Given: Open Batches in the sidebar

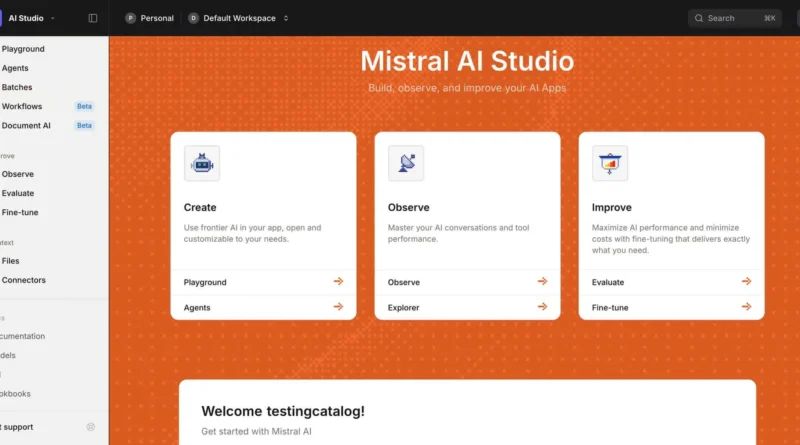Looking at the screenshot, I should click(x=17, y=87).
